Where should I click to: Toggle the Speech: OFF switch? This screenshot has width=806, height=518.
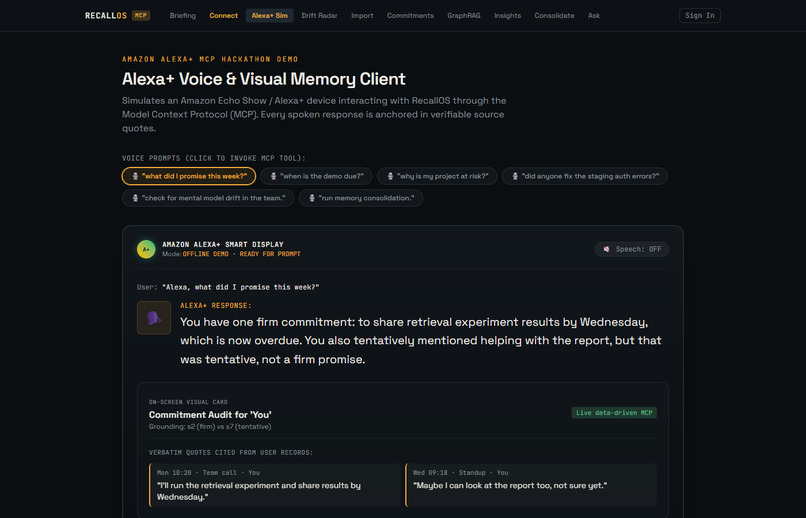pos(632,249)
